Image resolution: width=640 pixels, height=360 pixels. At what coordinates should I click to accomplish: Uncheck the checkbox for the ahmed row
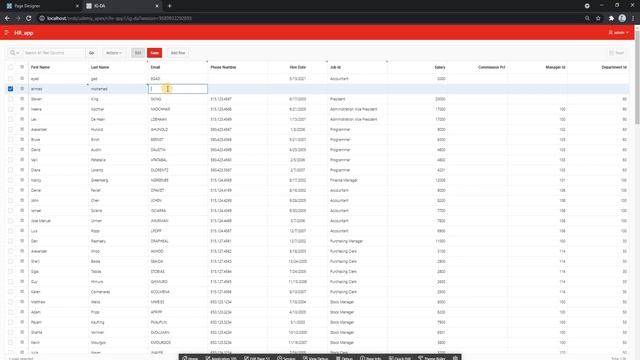(10, 89)
